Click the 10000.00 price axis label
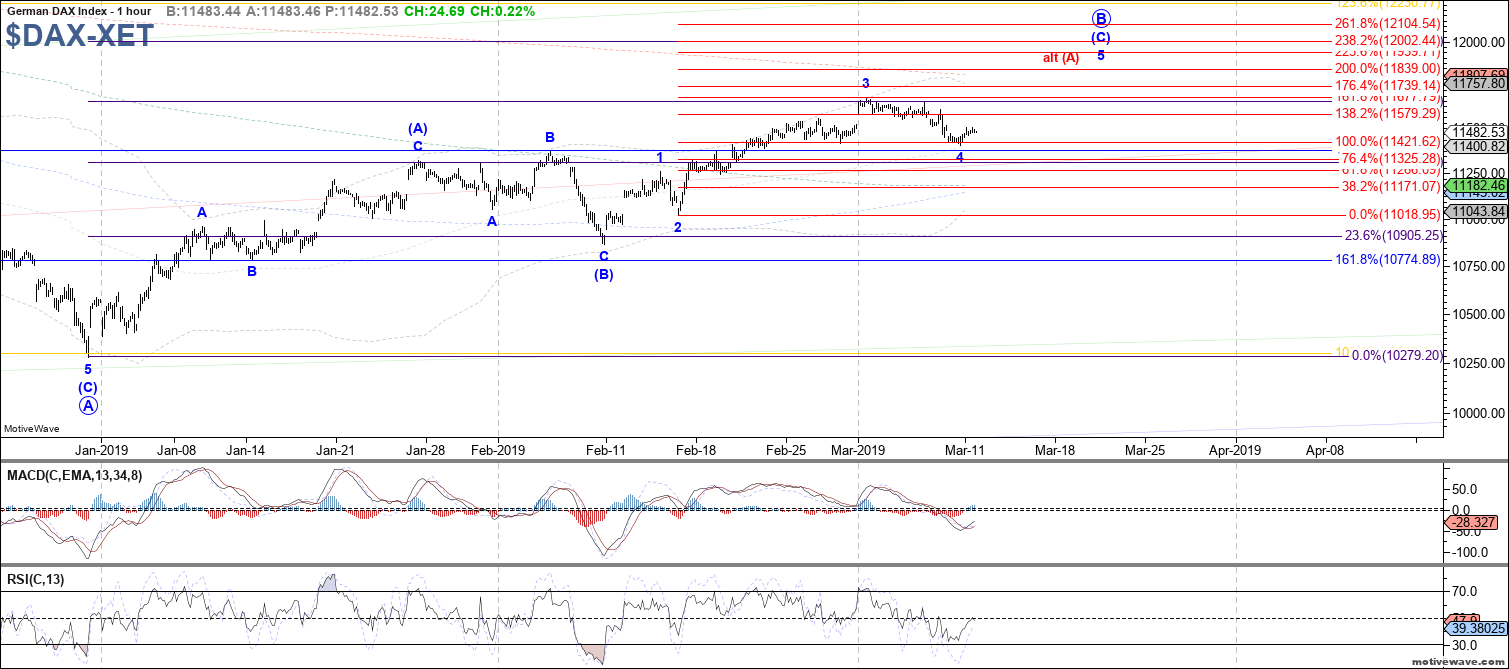Viewport: 1509px width, 669px height. coord(1479,412)
